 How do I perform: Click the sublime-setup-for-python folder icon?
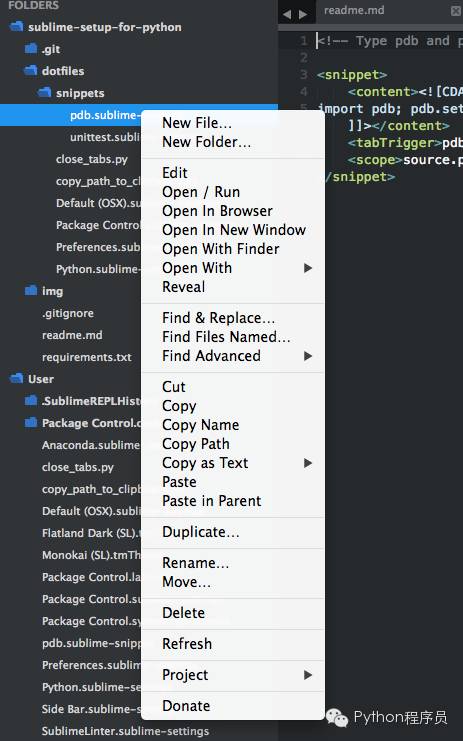coord(17,27)
